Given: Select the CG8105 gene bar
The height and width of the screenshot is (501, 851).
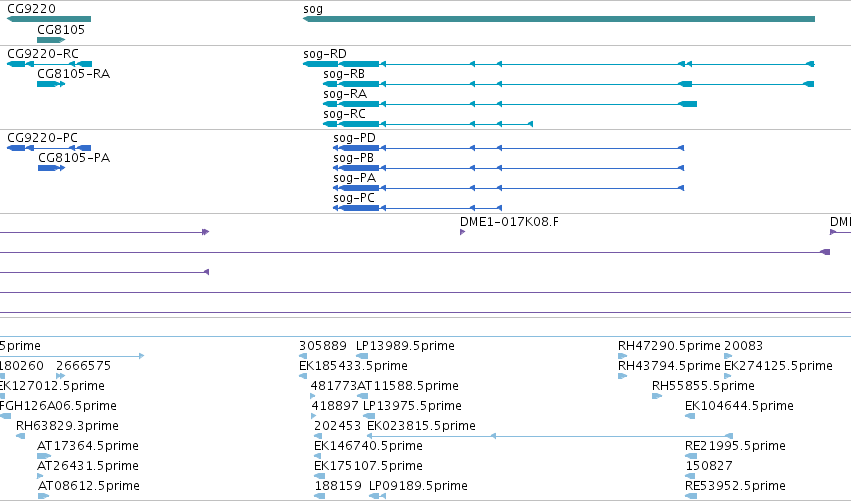Looking at the screenshot, I should pos(51,40).
